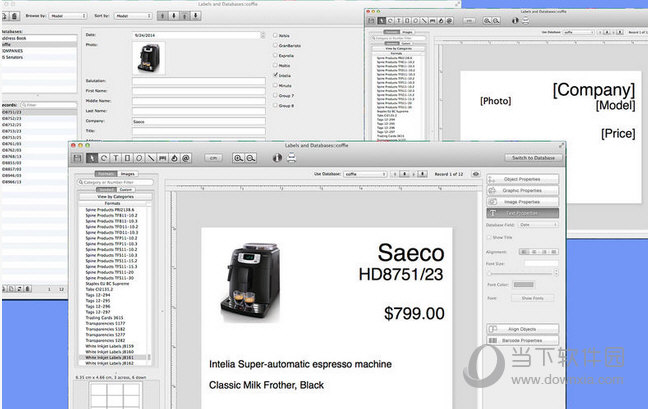Viewport: 648px width, 409px height.
Task: Click the Show Fonts button
Action: (x=532, y=298)
